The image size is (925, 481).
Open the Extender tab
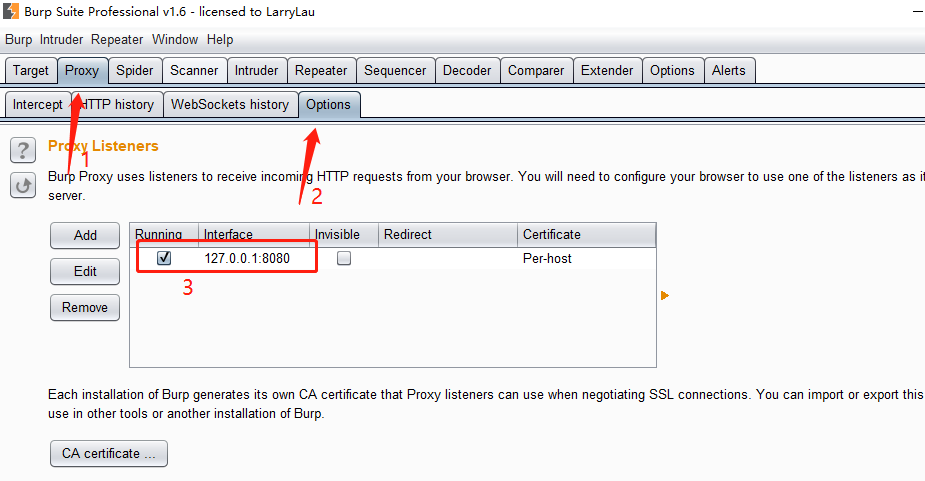point(607,71)
